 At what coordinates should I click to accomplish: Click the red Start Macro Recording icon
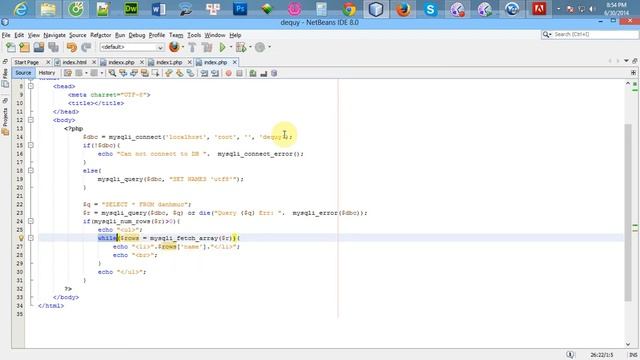229,73
